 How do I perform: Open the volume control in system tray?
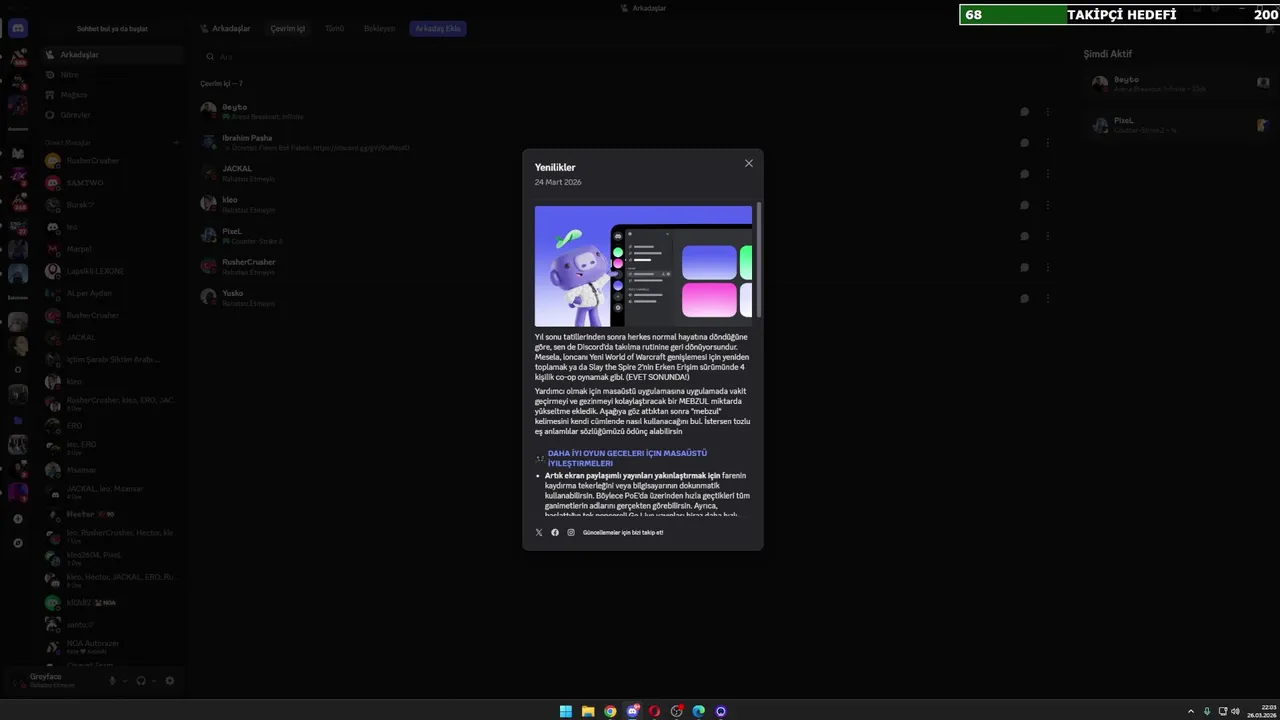[1235, 711]
